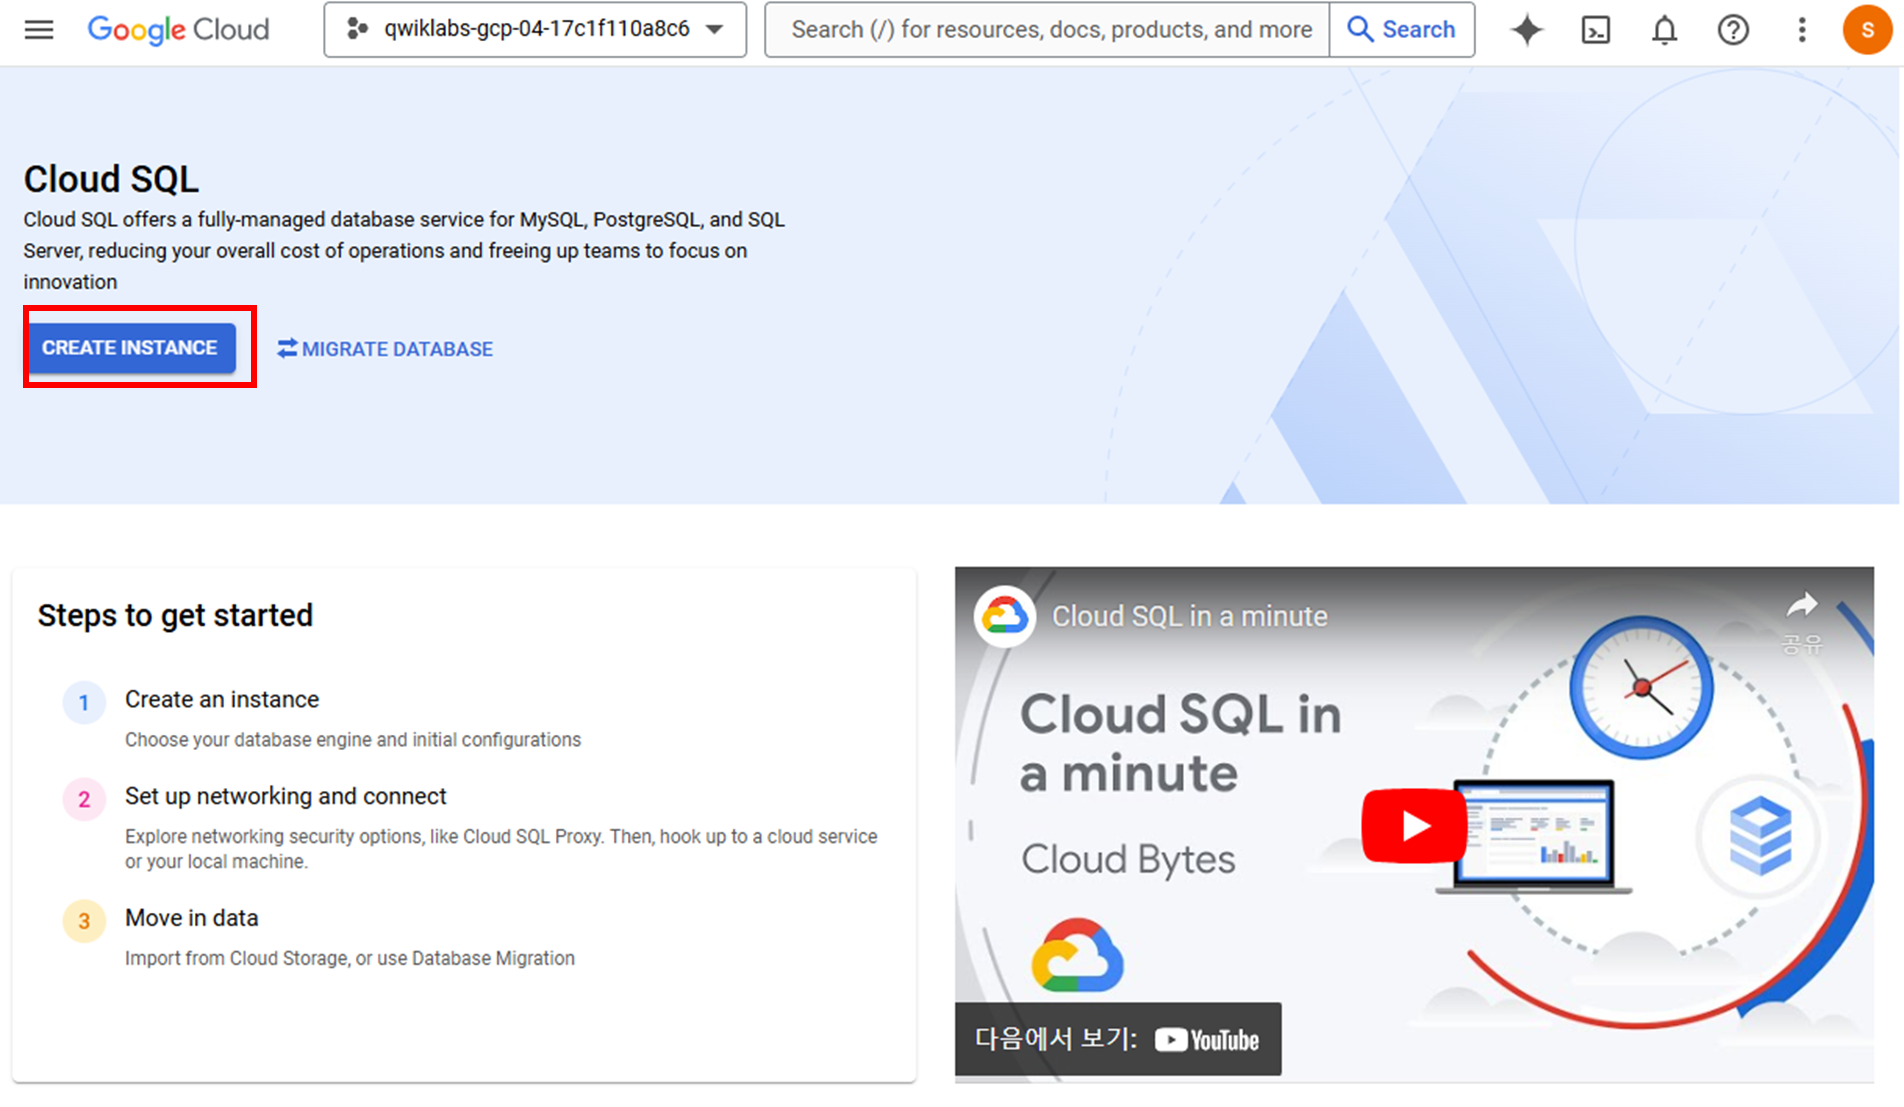Click the 'Steps to get started' heading
The width and height of the screenshot is (1904, 1107).
click(175, 615)
